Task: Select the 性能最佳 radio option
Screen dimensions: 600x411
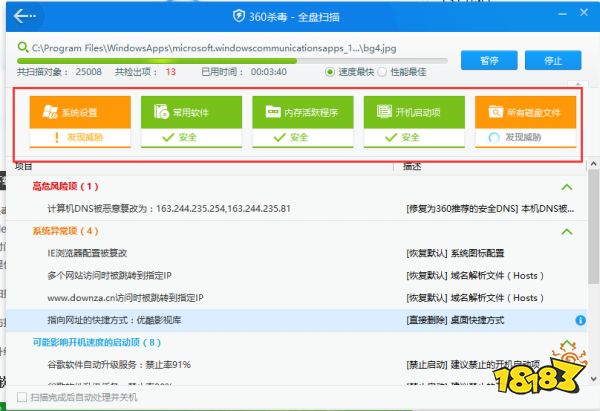Action: pyautogui.click(x=382, y=72)
